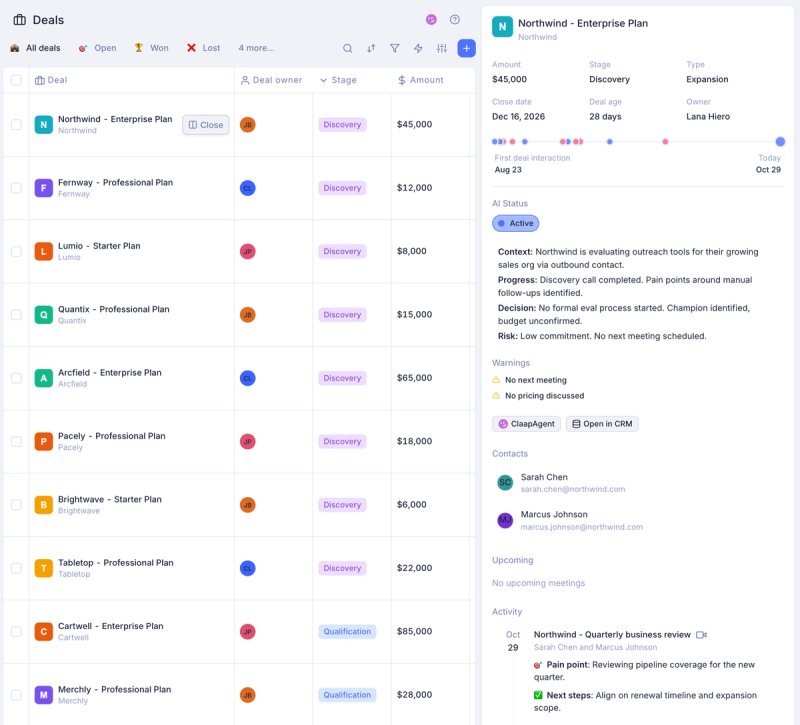Click the Merchly M logo icon
Screen dimensions: 800x725
[x=43, y=695]
